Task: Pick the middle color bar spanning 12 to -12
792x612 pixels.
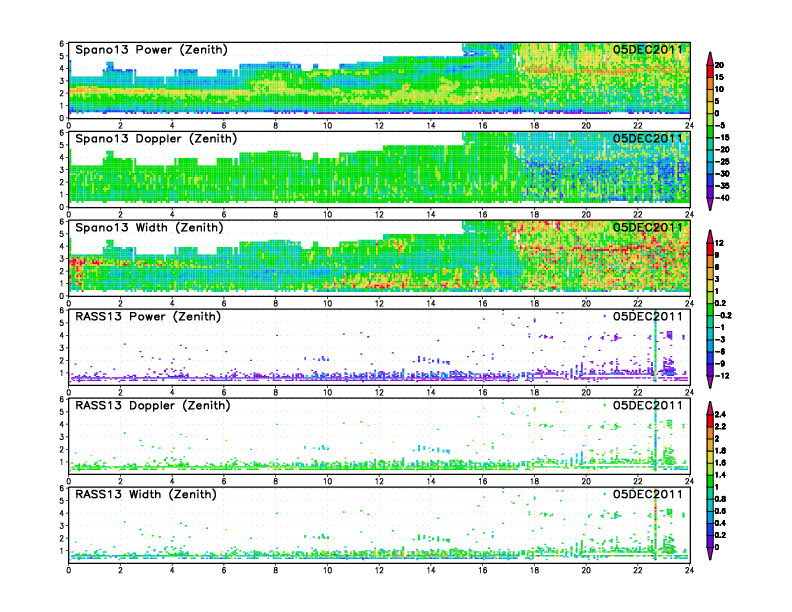Action: [x=710, y=309]
